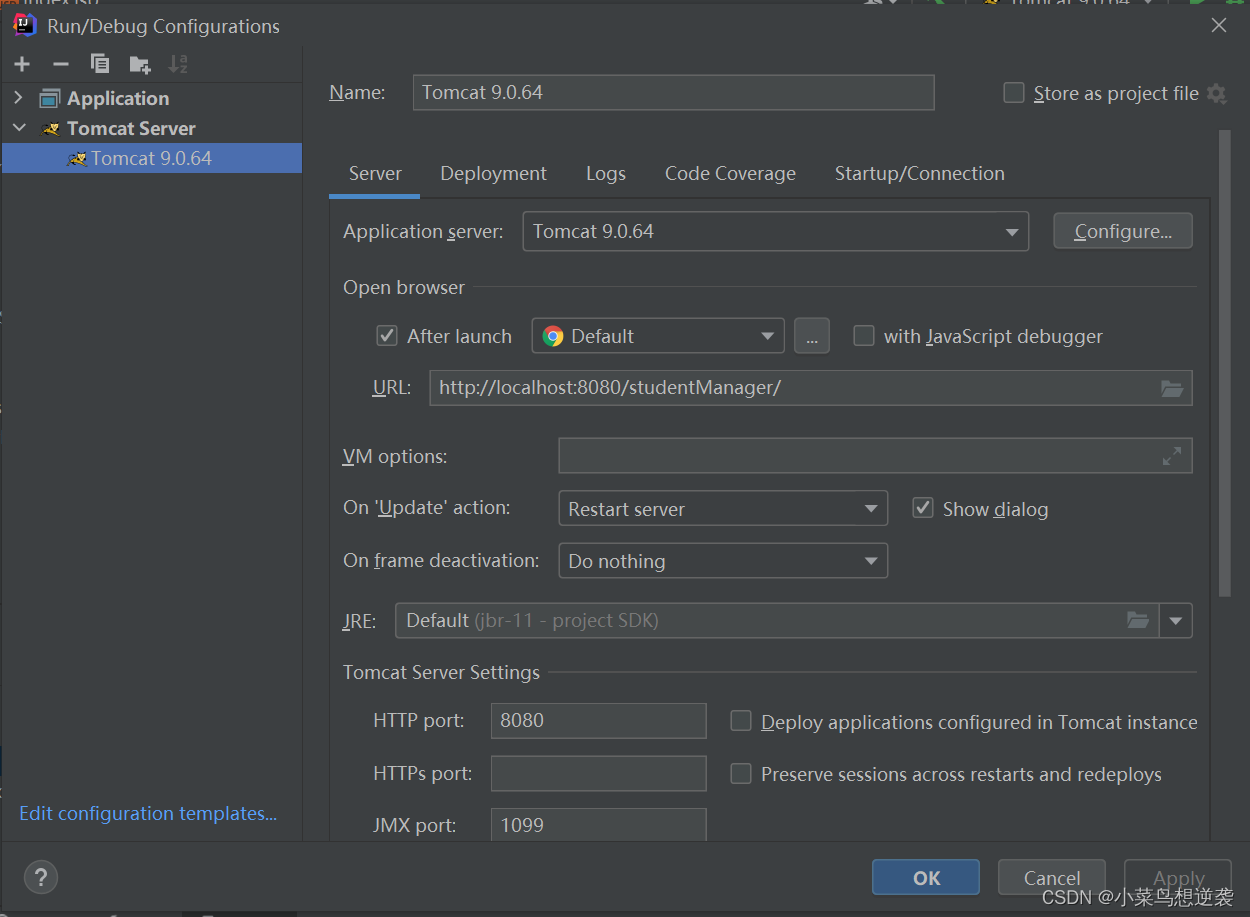Screen dimensions: 1250x917
Task: Enable Store as project file
Action: 1014,93
